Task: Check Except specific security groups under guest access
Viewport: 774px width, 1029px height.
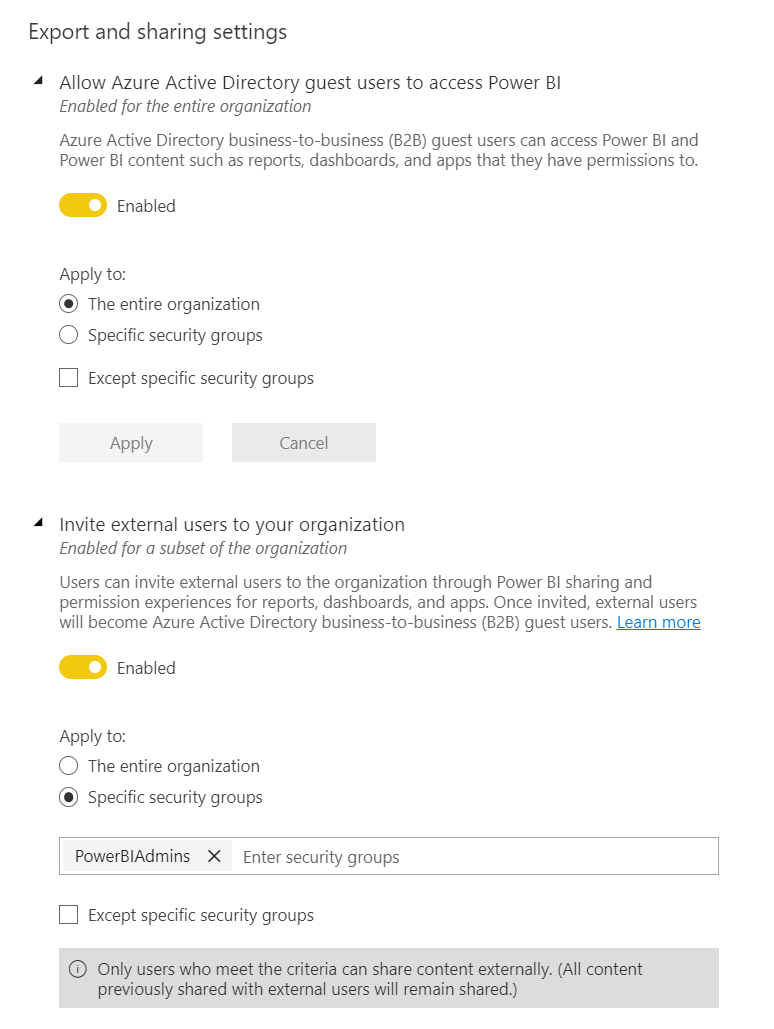Action: pyautogui.click(x=68, y=378)
